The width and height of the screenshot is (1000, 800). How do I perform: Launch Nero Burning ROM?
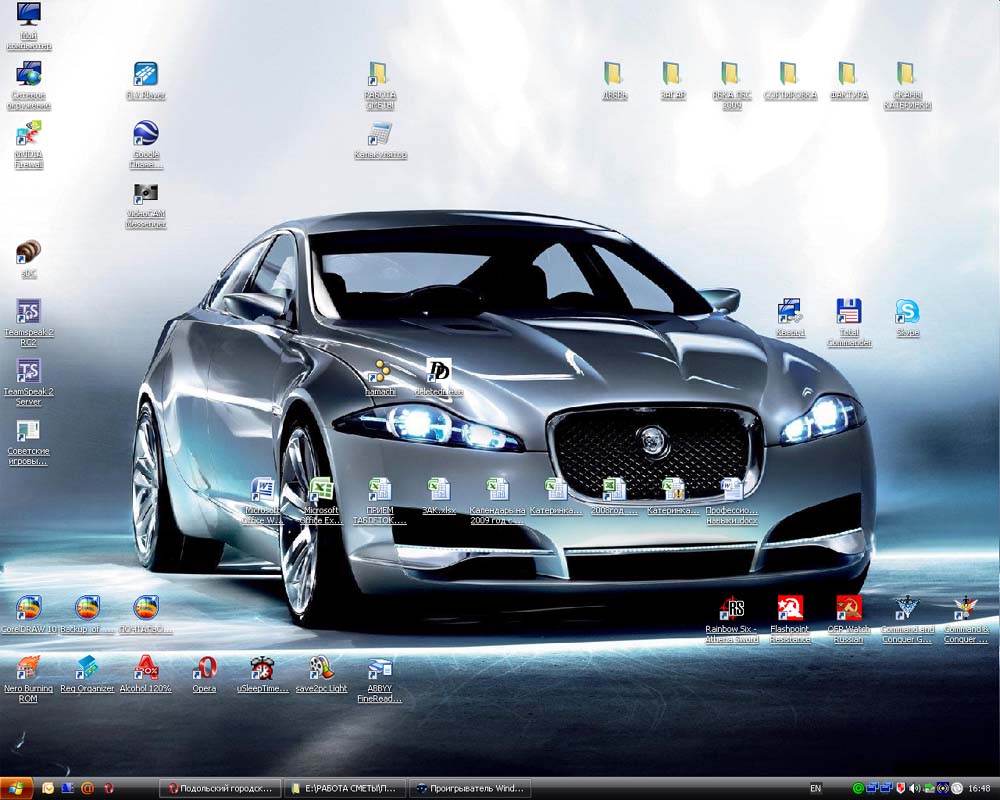coord(28,668)
